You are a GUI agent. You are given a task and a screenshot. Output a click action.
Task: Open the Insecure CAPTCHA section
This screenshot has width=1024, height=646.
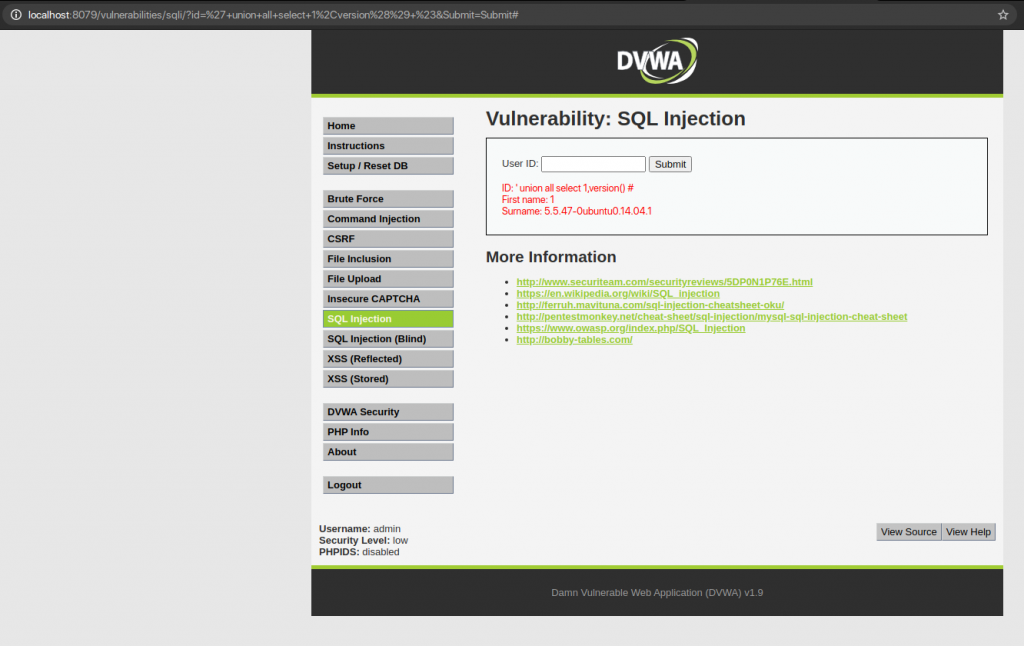(388, 298)
